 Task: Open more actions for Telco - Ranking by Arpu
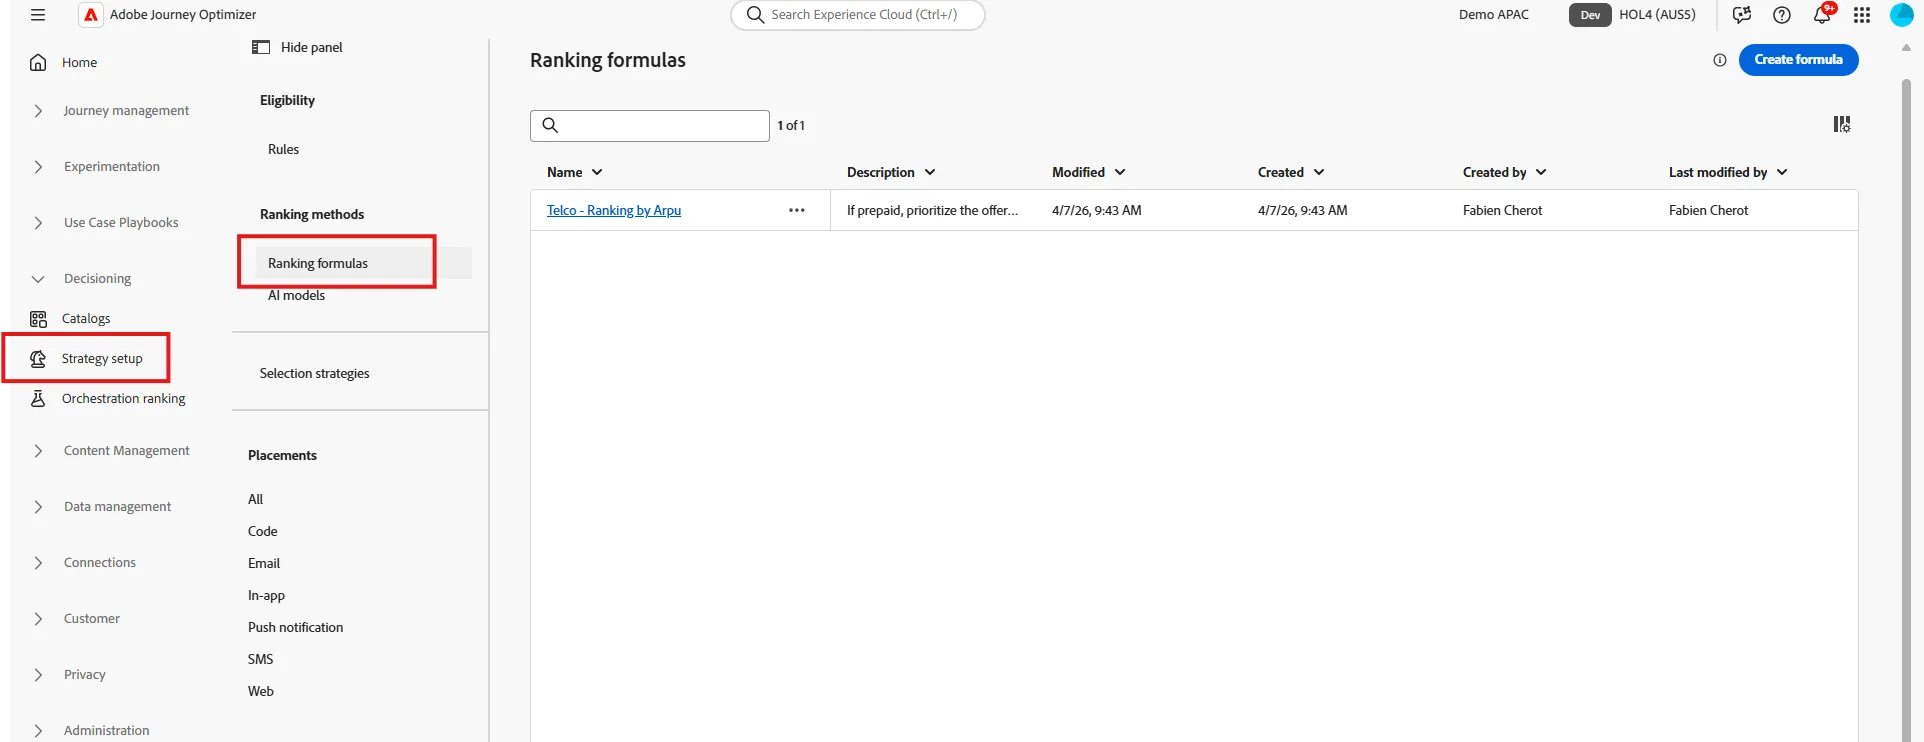click(x=797, y=210)
